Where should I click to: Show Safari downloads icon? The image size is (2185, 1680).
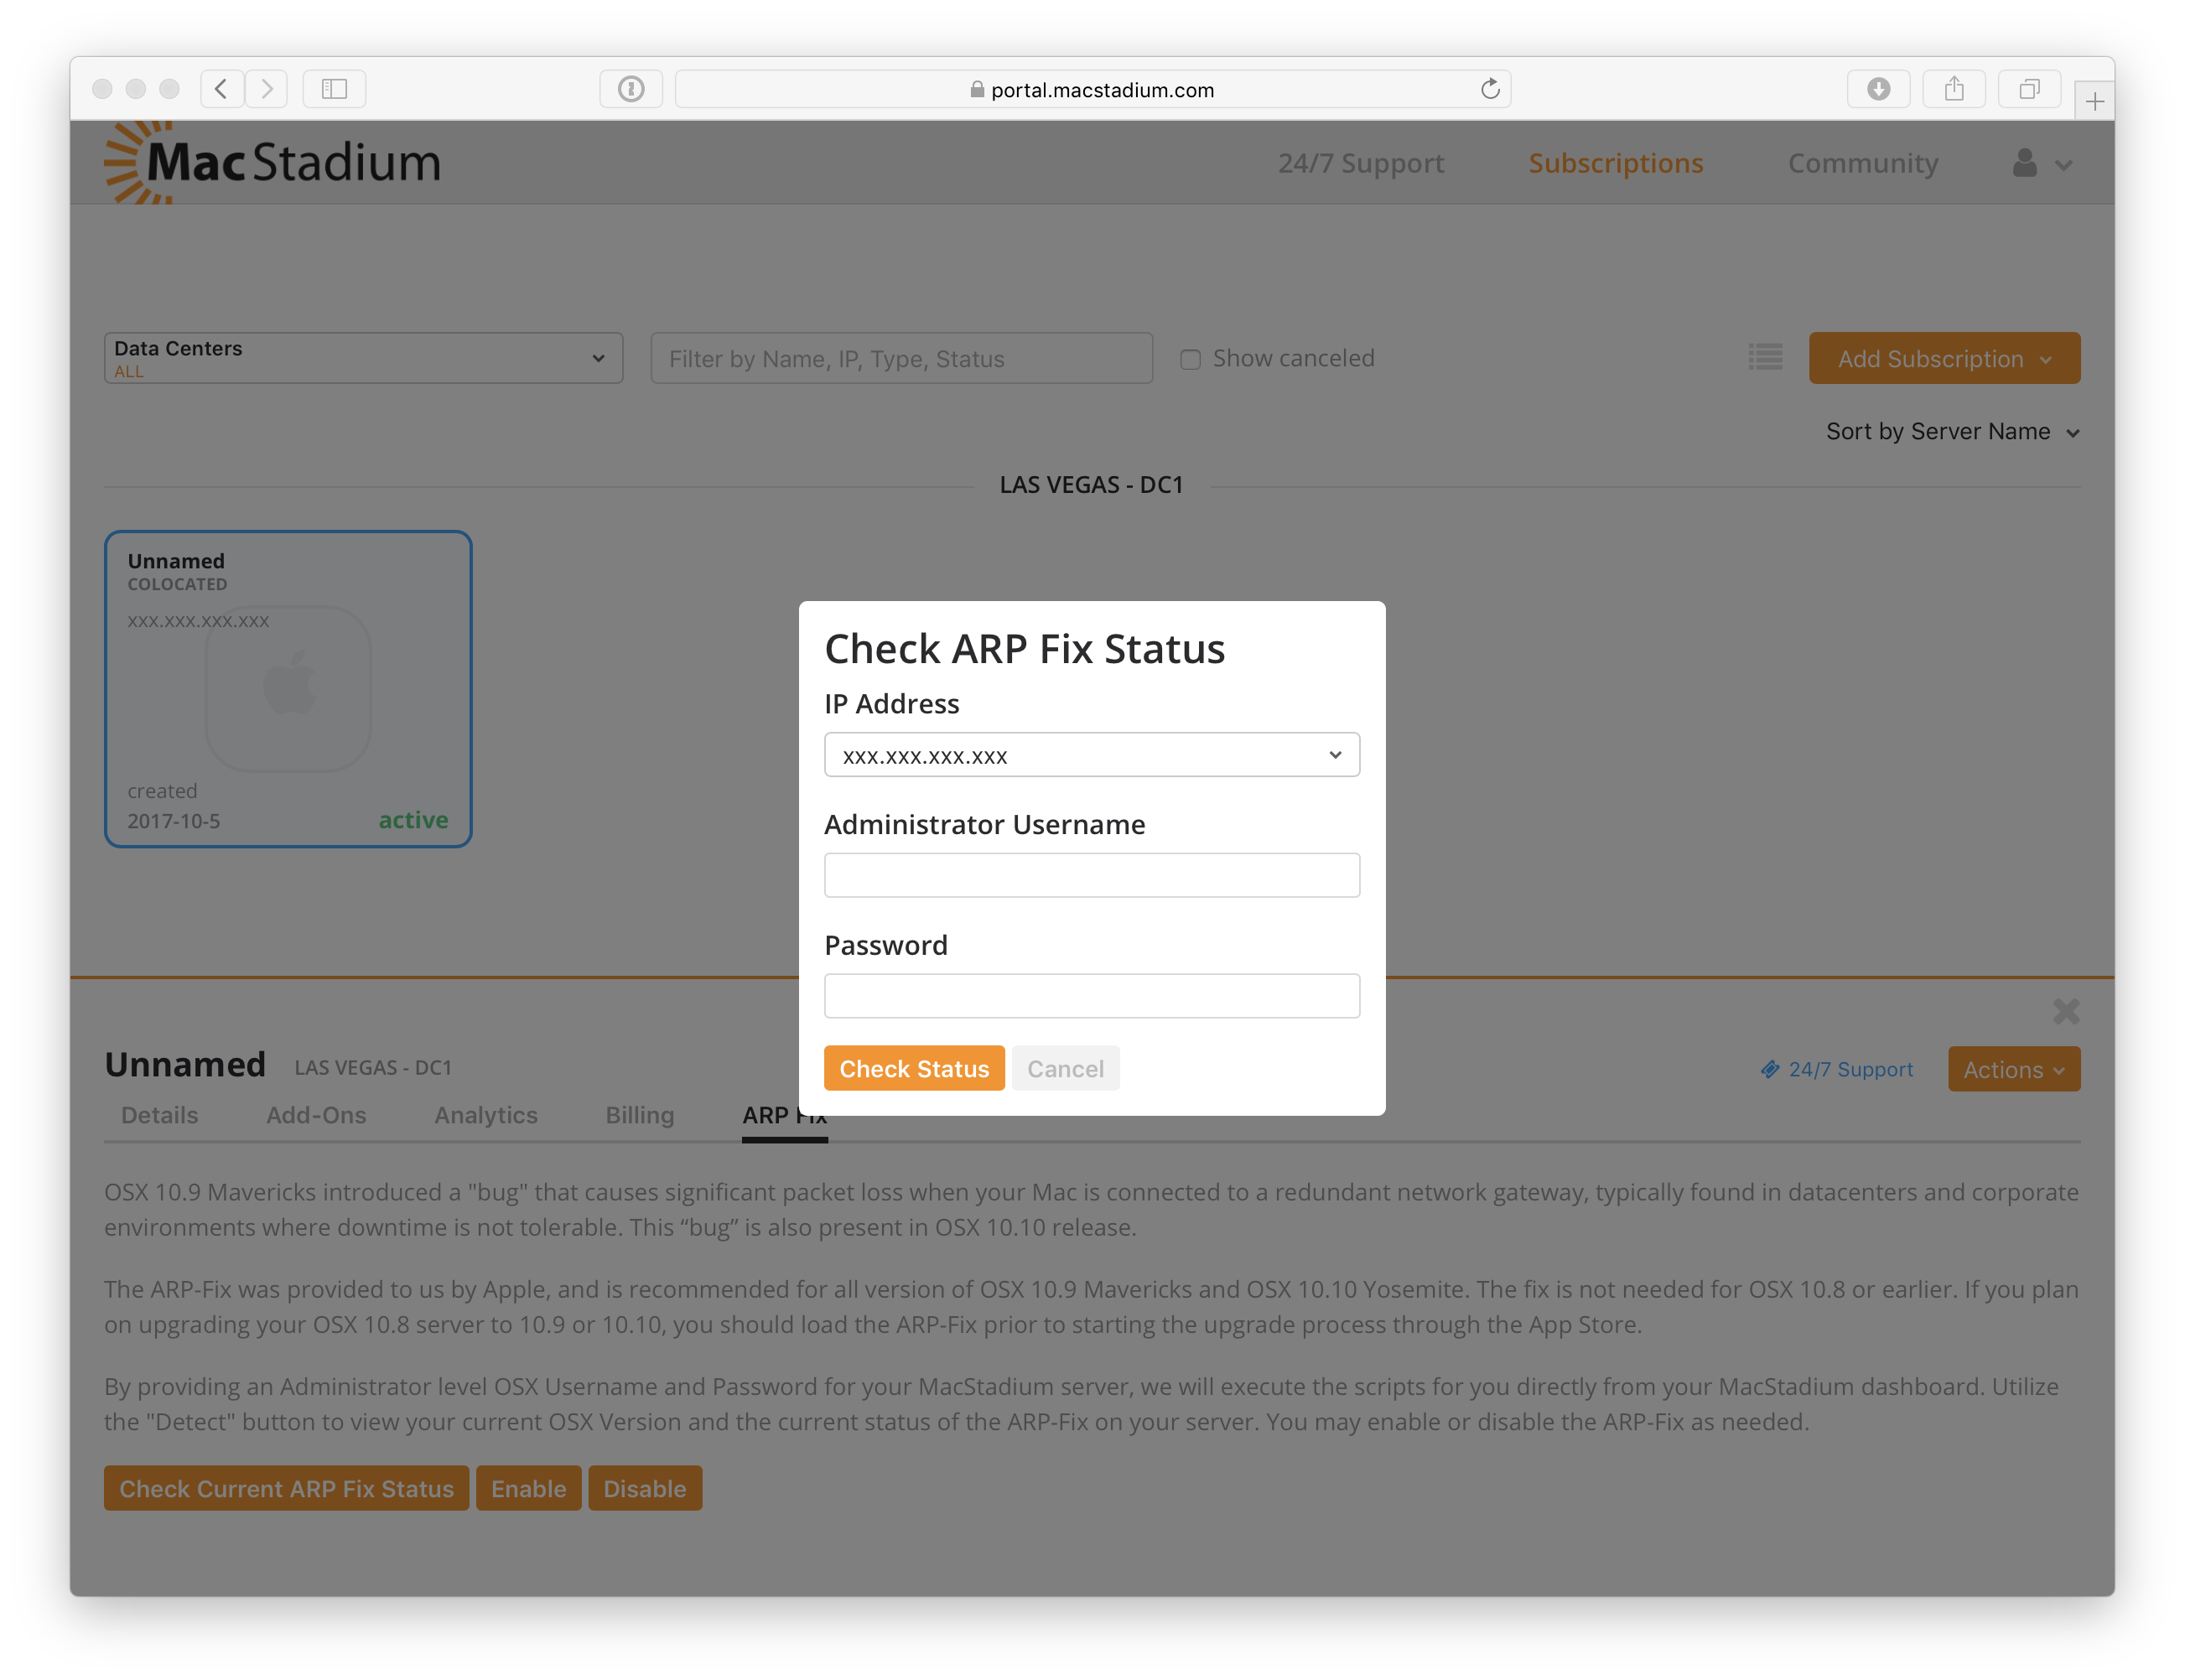coord(1878,89)
